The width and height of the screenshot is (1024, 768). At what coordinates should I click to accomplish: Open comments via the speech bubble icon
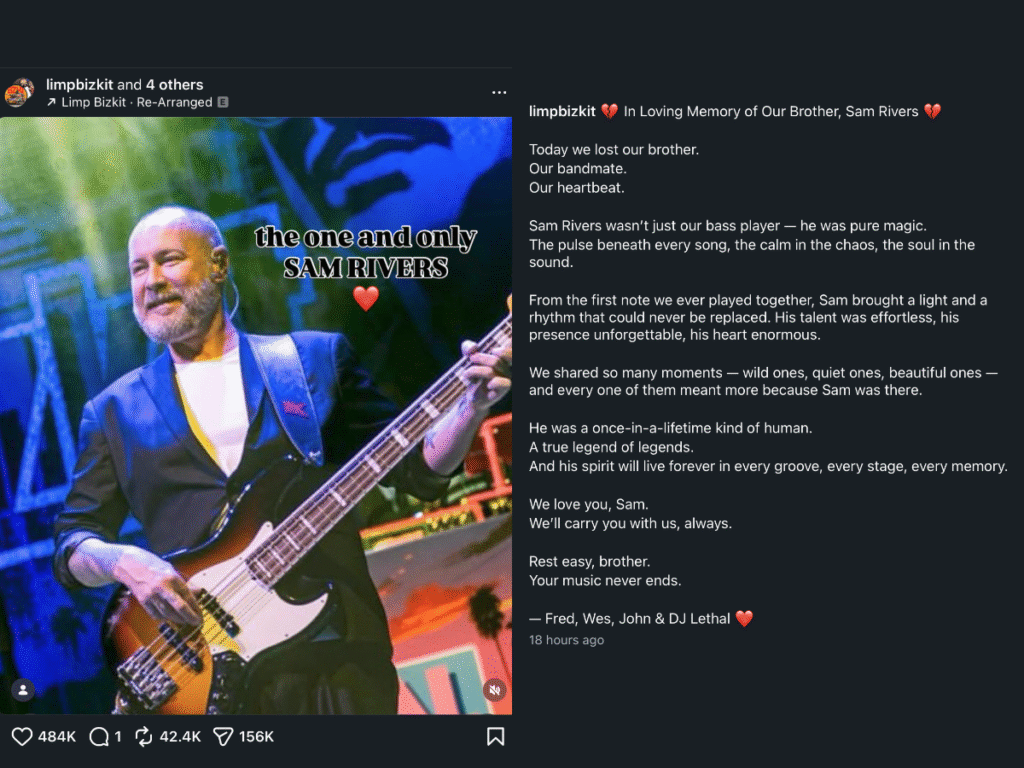click(x=99, y=737)
